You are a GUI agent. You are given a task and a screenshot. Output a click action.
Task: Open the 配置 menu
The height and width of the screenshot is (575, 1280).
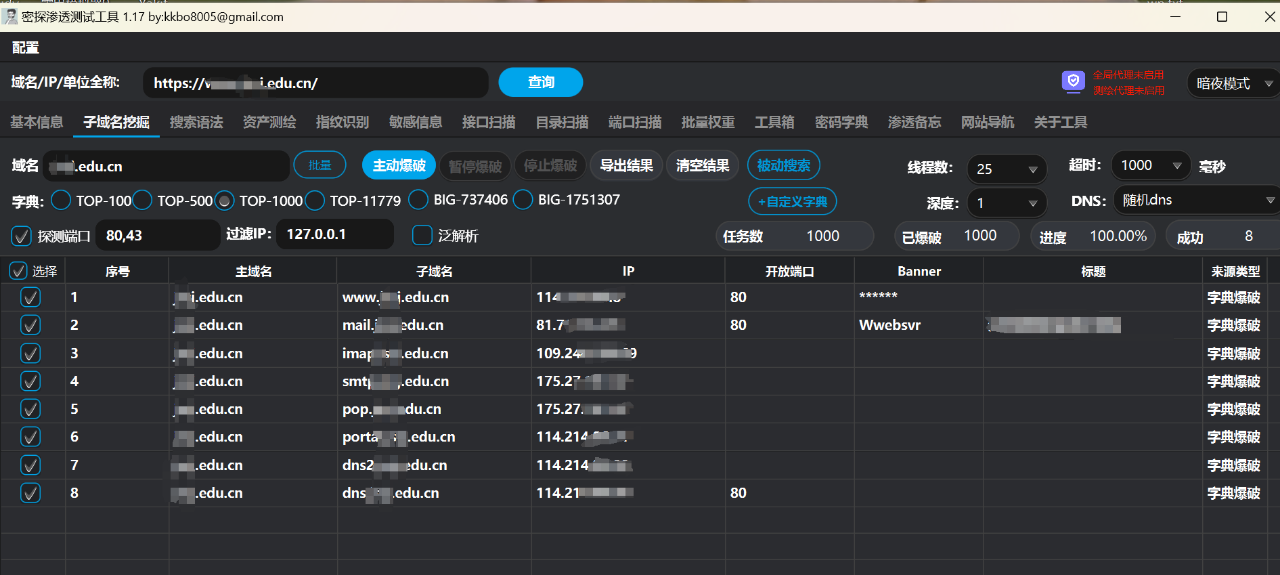(x=25, y=47)
